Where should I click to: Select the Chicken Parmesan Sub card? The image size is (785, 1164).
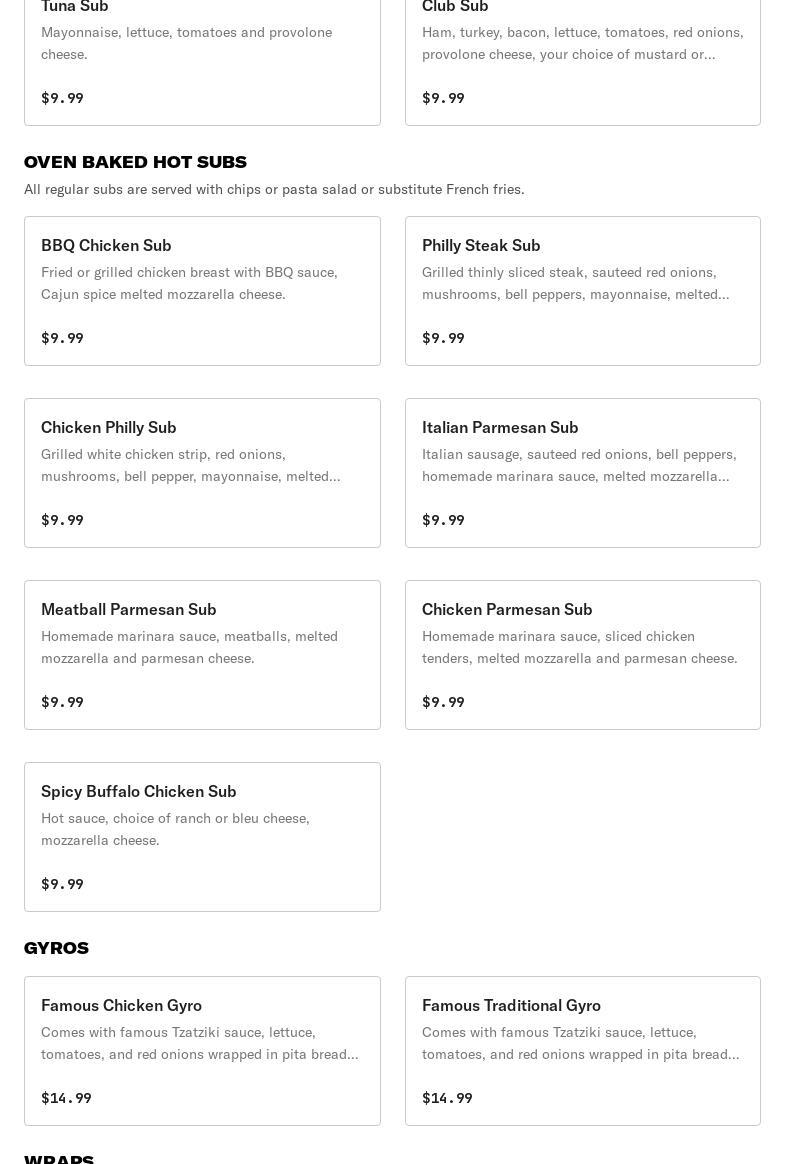[x=582, y=654]
